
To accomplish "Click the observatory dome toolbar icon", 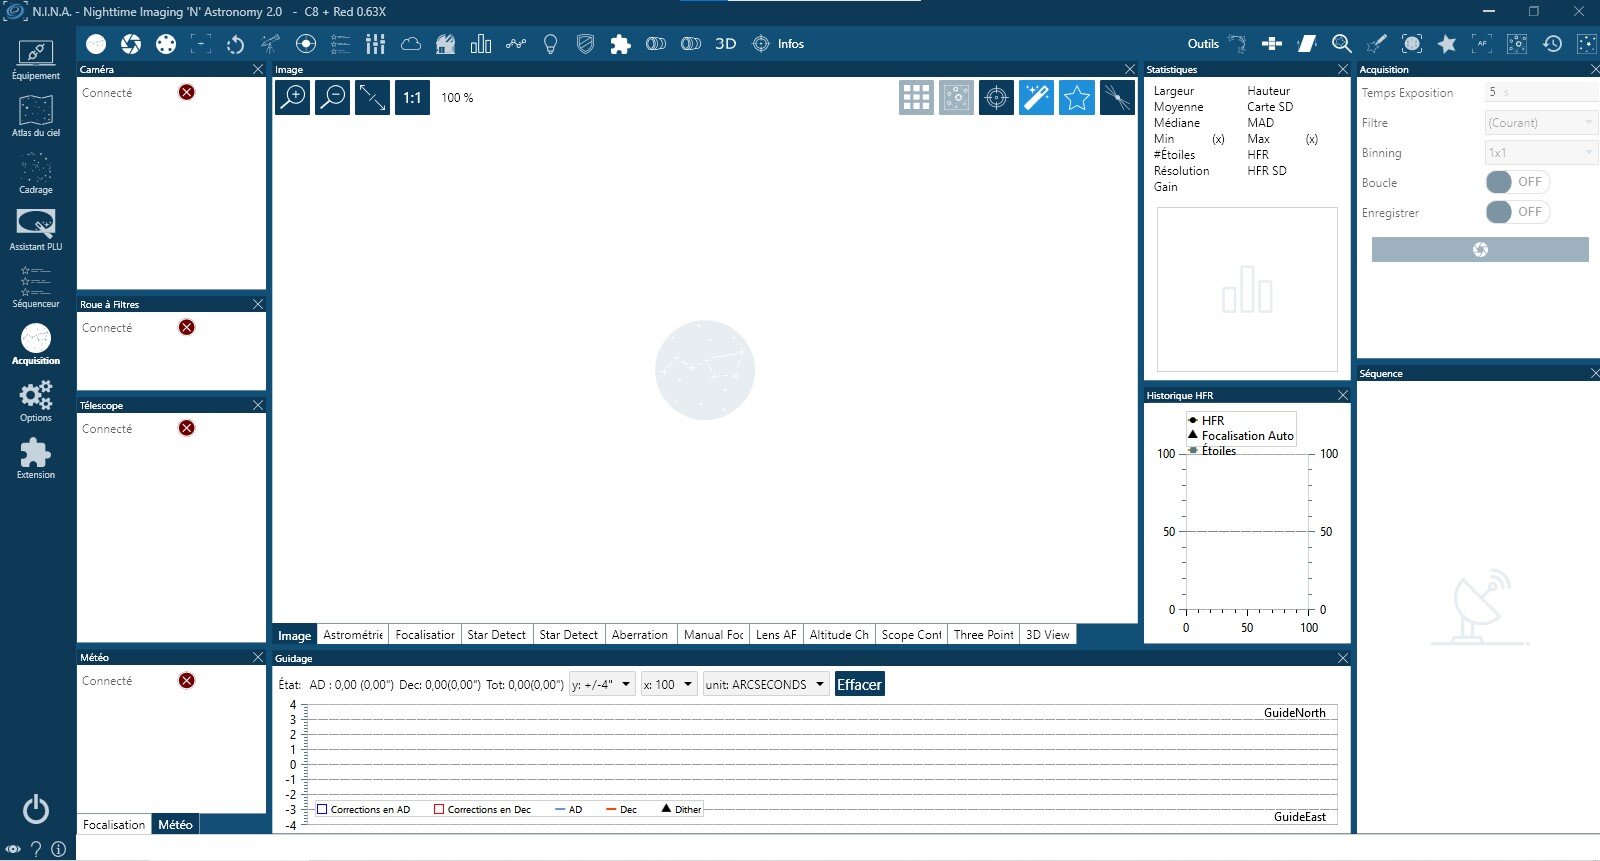I will coord(446,44).
